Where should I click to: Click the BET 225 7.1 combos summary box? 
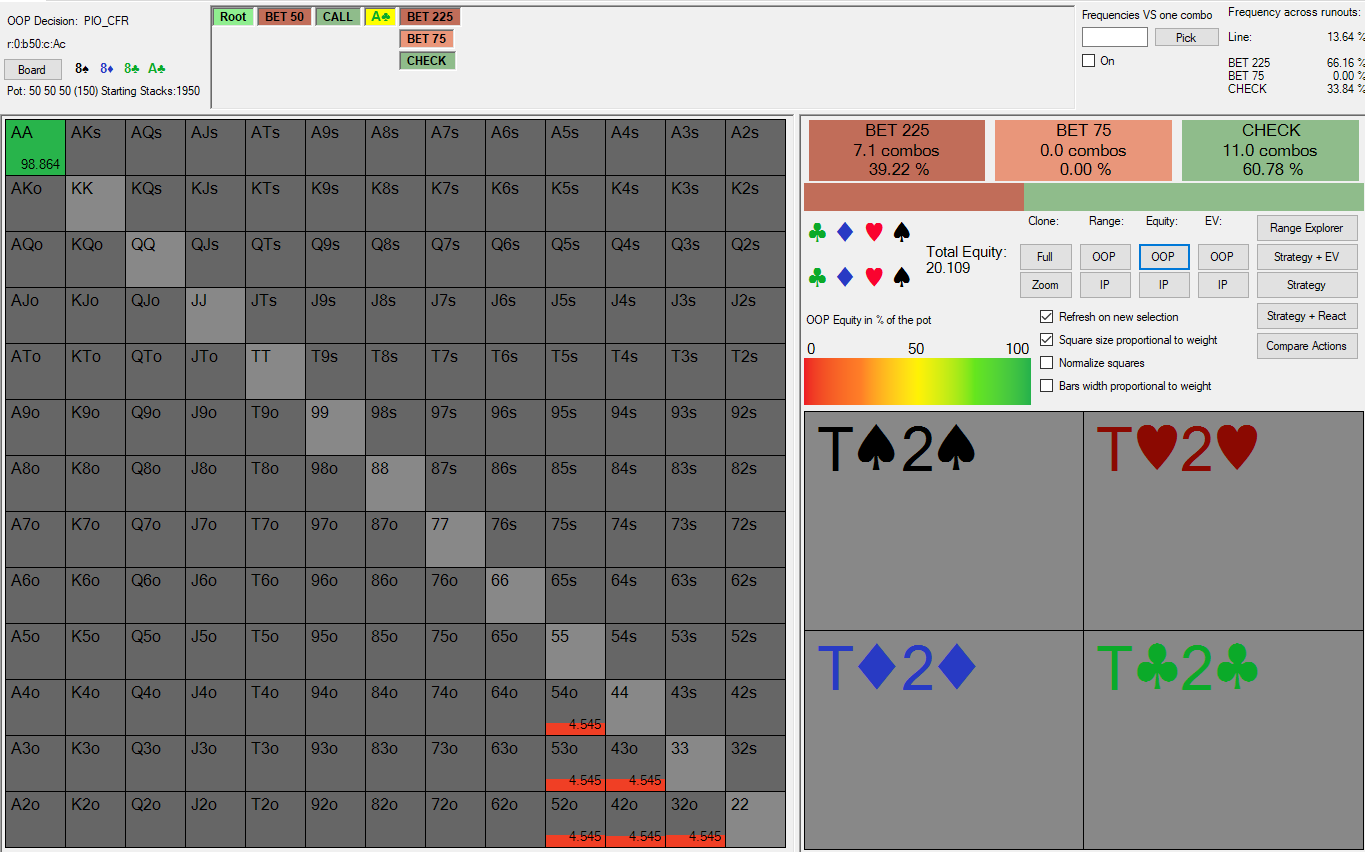[x=896, y=150]
